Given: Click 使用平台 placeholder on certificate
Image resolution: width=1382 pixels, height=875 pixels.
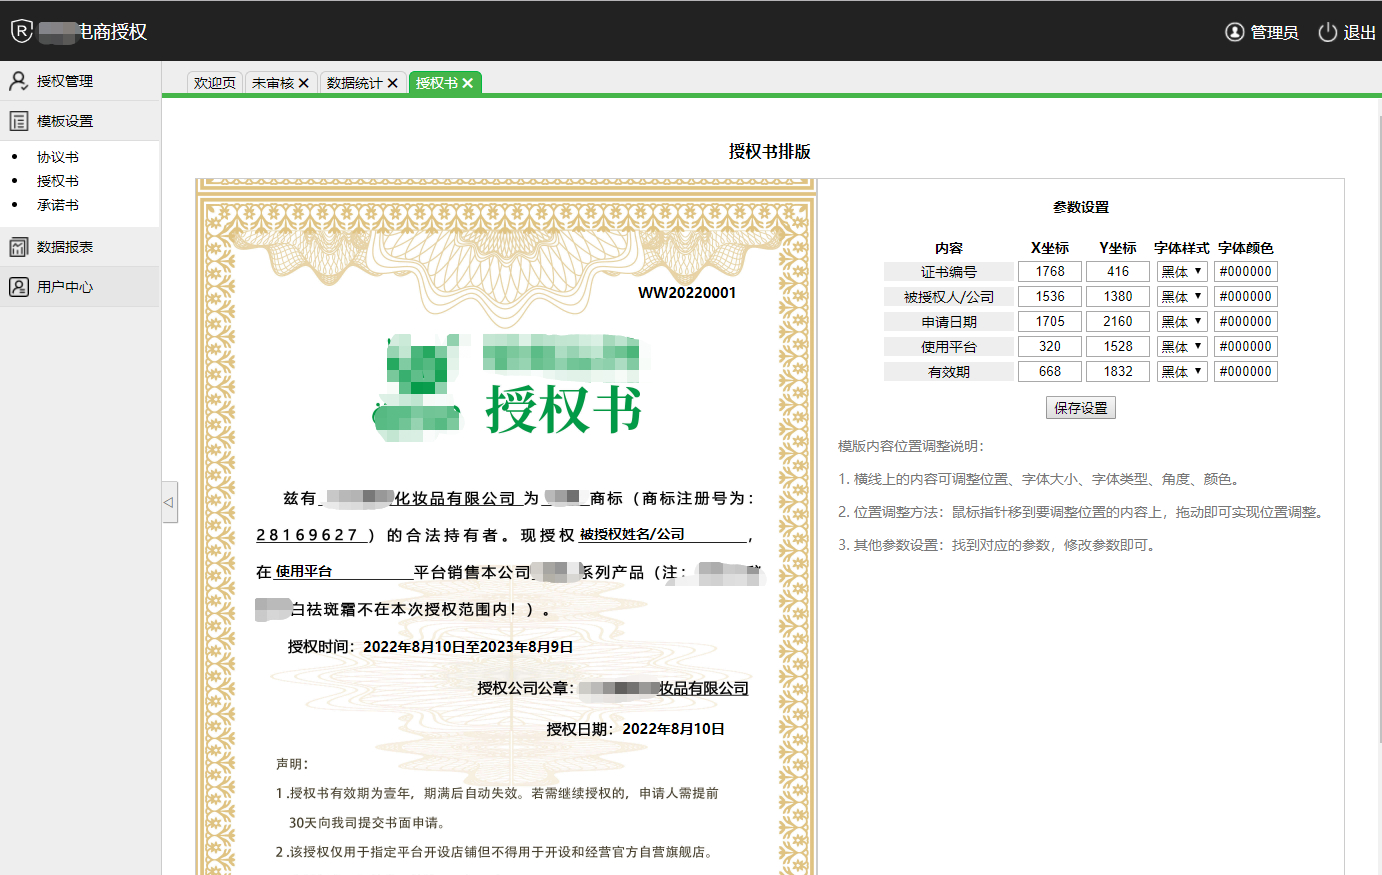Looking at the screenshot, I should pos(304,571).
